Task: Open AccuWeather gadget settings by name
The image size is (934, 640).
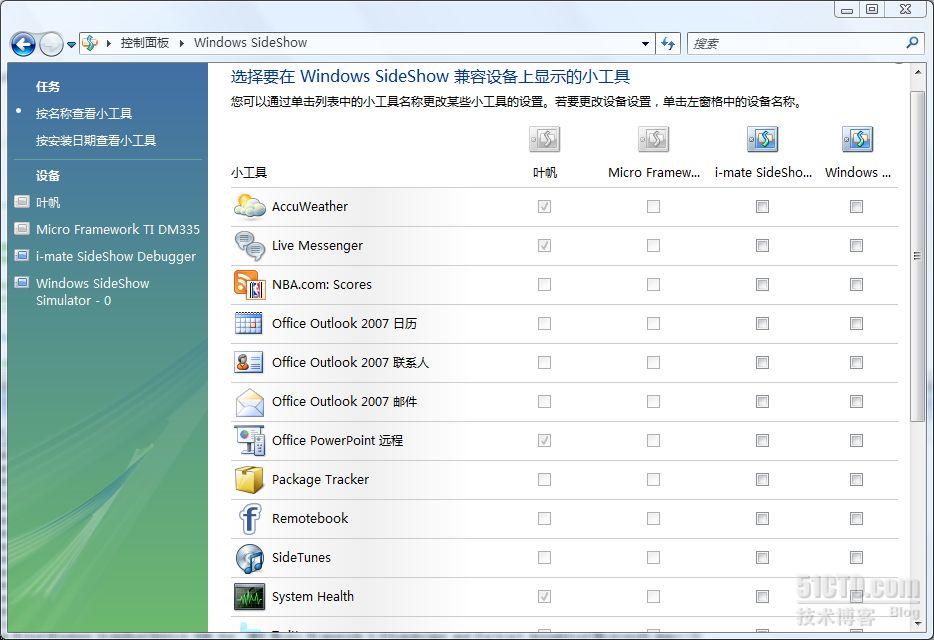Action: tap(310, 206)
